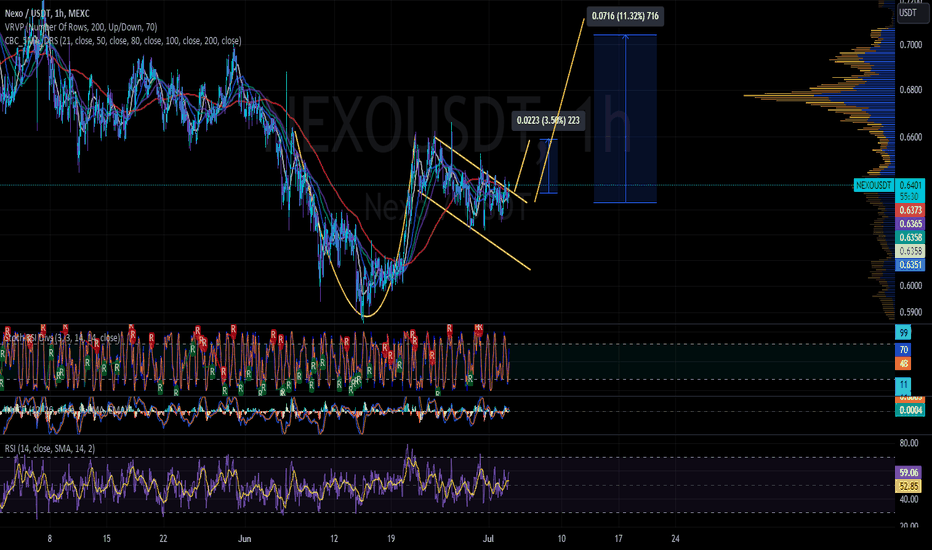Click the 0.6800 price axis label
This screenshot has height=550, width=932.
point(911,90)
